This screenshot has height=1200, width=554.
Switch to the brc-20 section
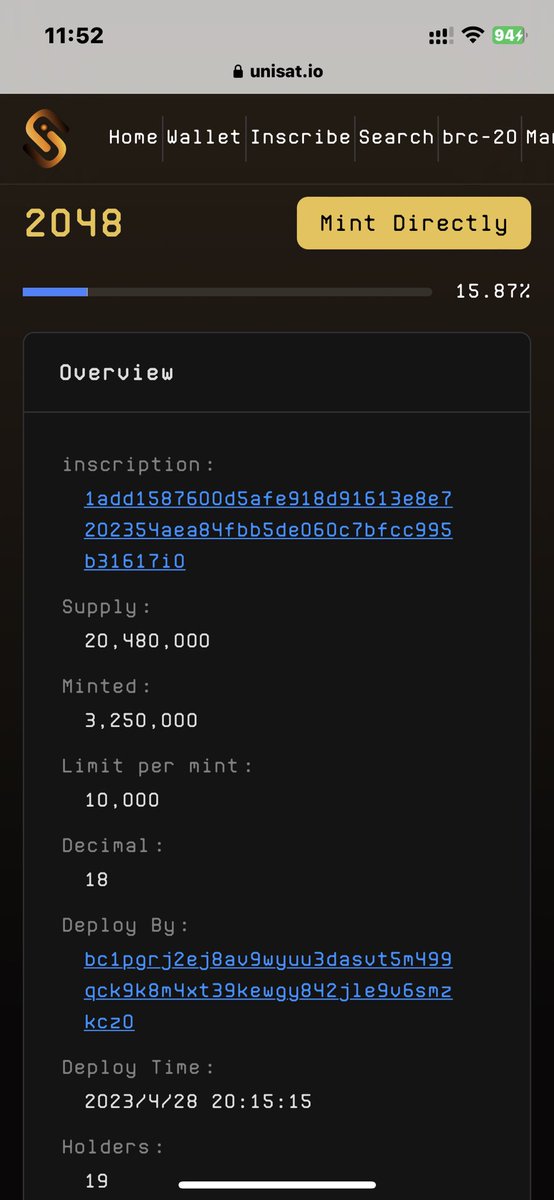pyautogui.click(x=479, y=137)
